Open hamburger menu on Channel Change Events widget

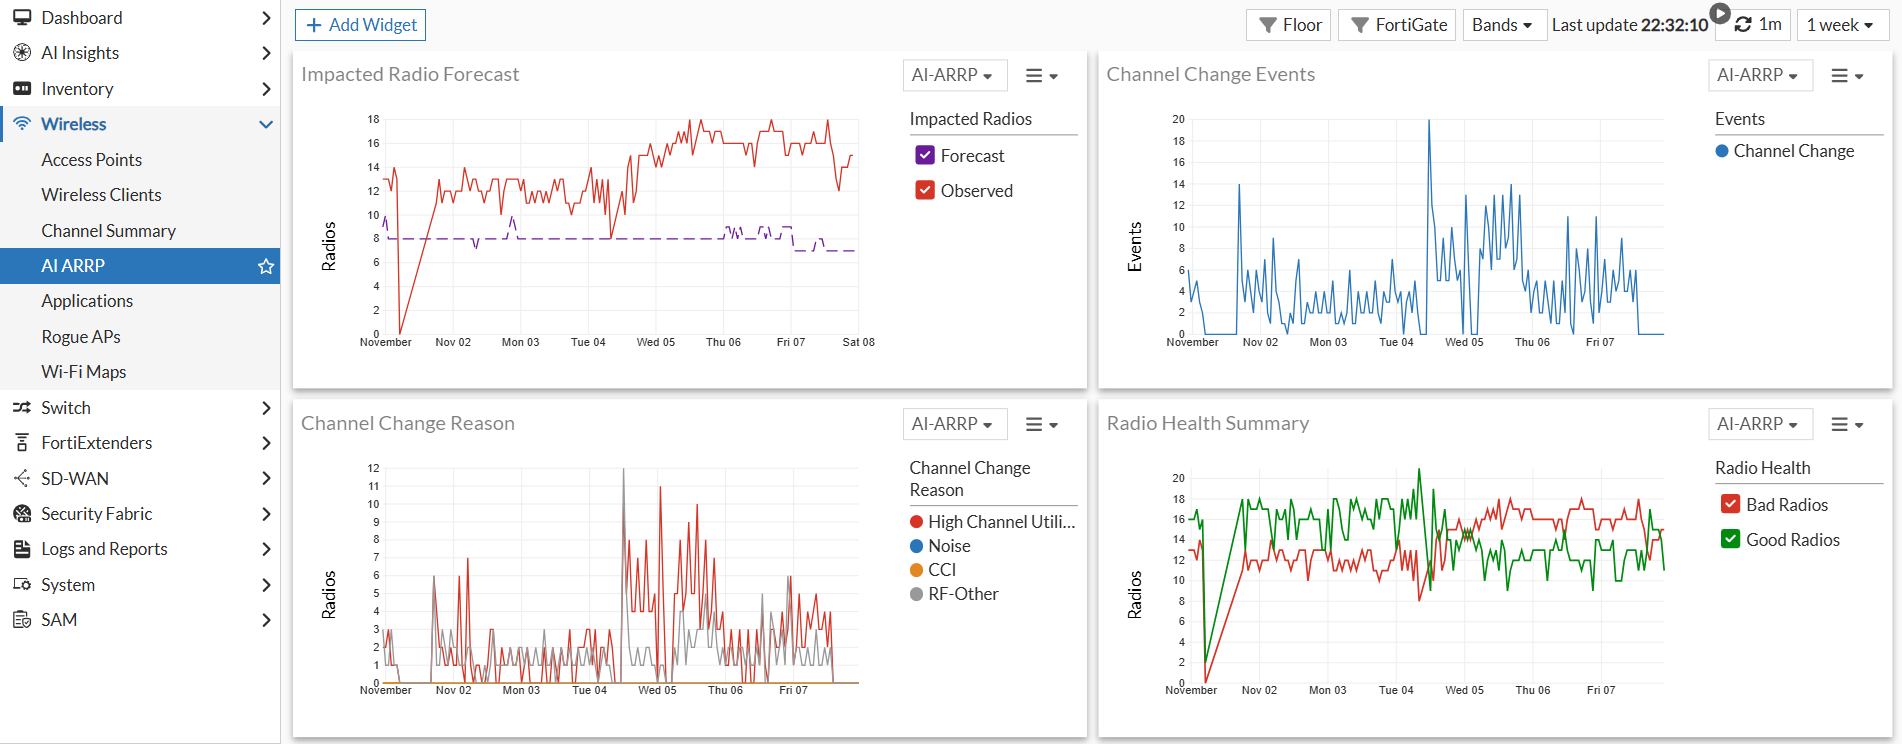pyautogui.click(x=1846, y=75)
